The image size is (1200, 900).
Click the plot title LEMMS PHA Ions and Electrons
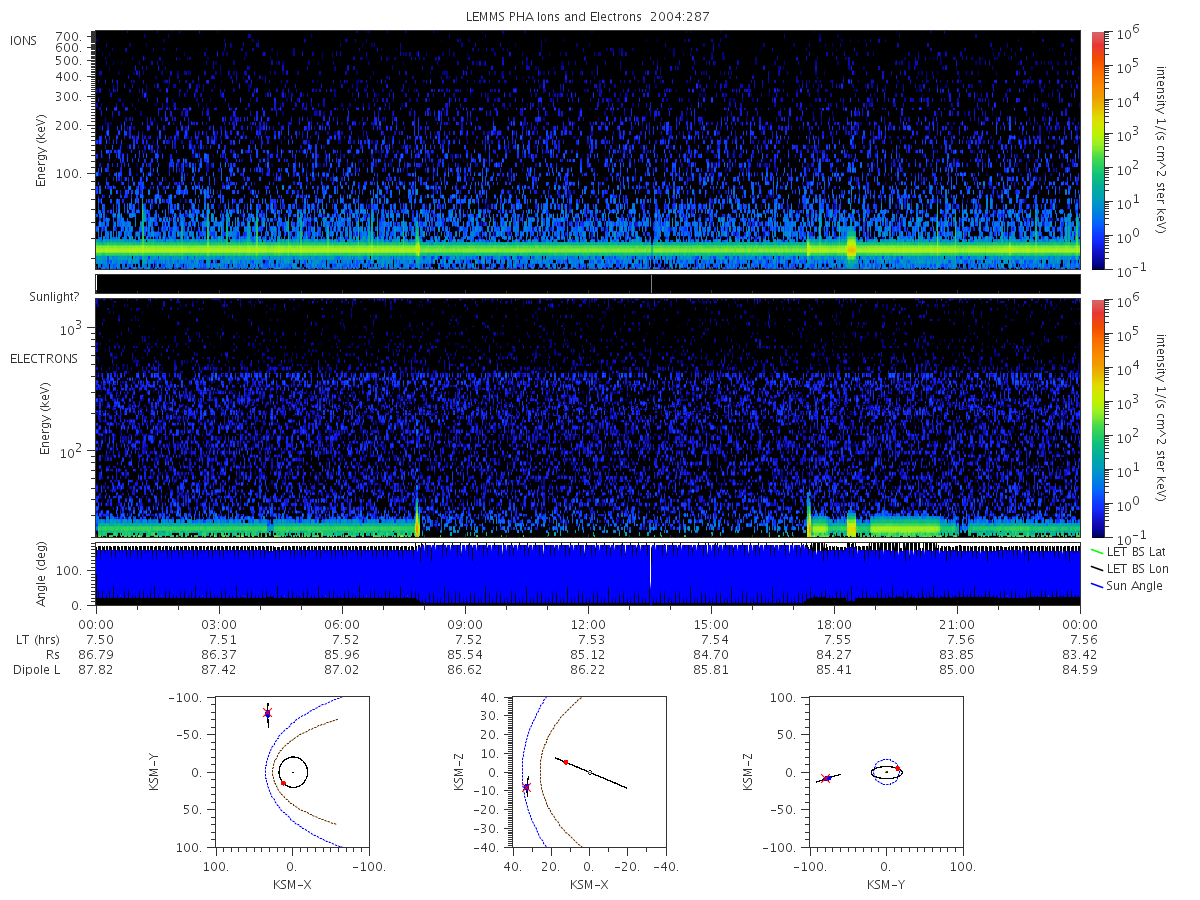pyautogui.click(x=554, y=17)
